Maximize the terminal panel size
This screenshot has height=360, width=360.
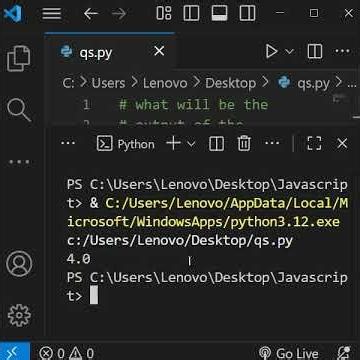(314, 144)
